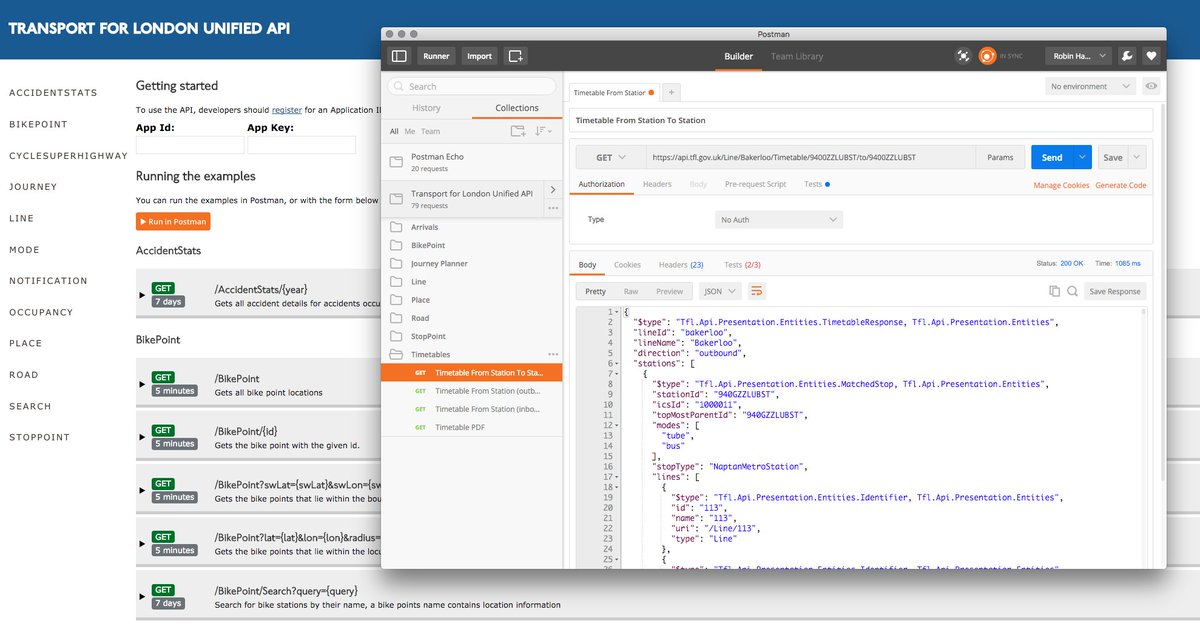Click the Postman Echo collection folder icon

(x=396, y=161)
